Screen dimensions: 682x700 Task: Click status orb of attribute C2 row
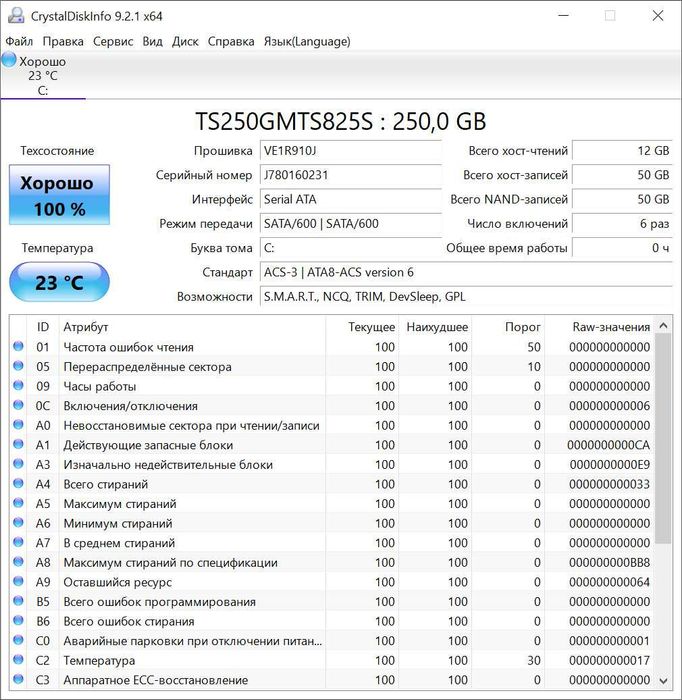tap(18, 659)
